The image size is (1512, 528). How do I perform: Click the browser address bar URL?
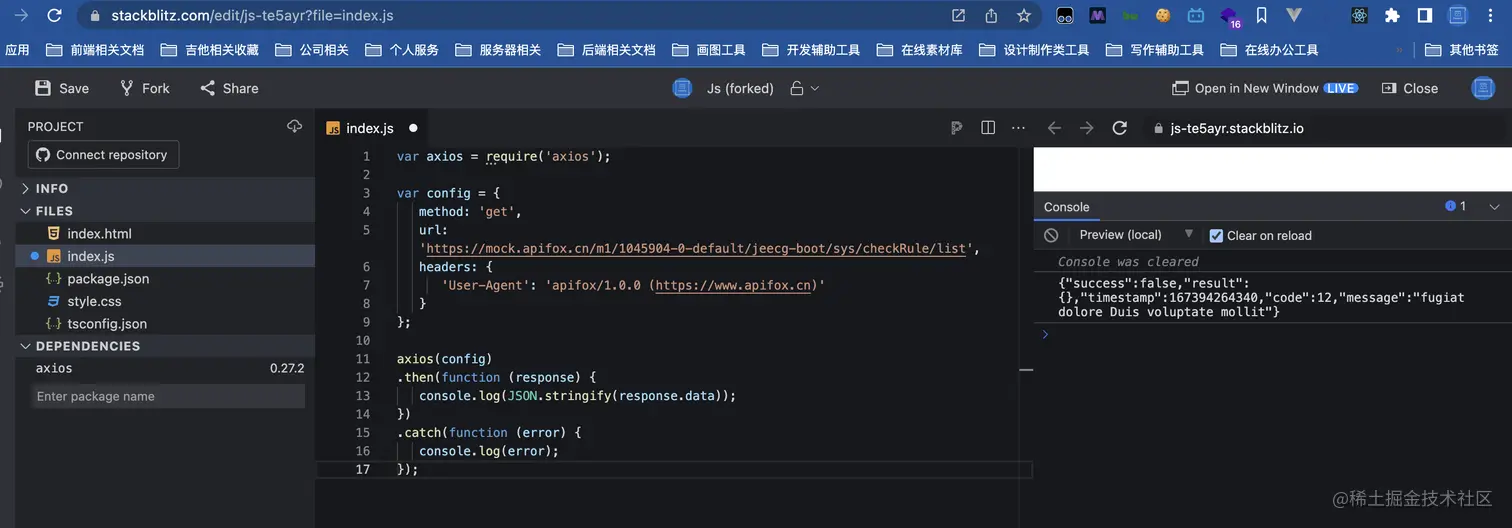click(x=252, y=16)
